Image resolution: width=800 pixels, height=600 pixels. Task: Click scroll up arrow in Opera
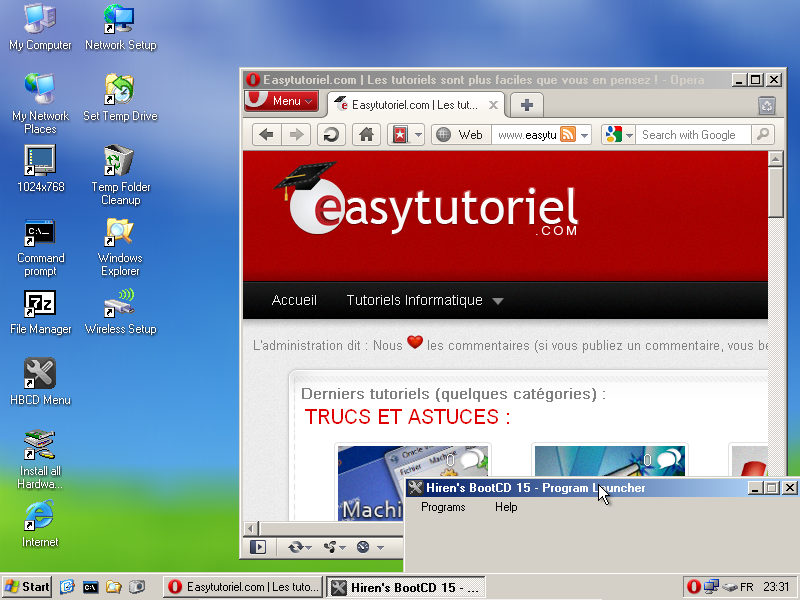click(775, 159)
